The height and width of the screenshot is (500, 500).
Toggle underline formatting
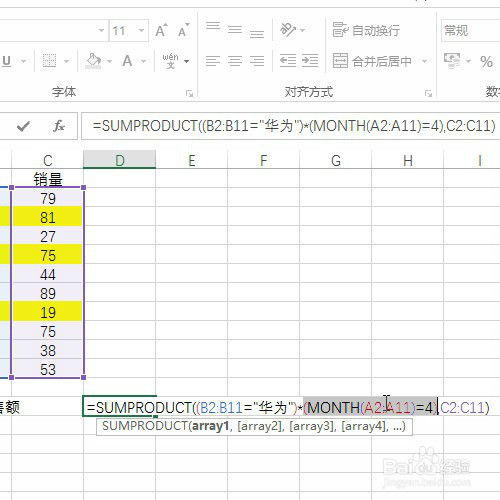[x=6, y=61]
